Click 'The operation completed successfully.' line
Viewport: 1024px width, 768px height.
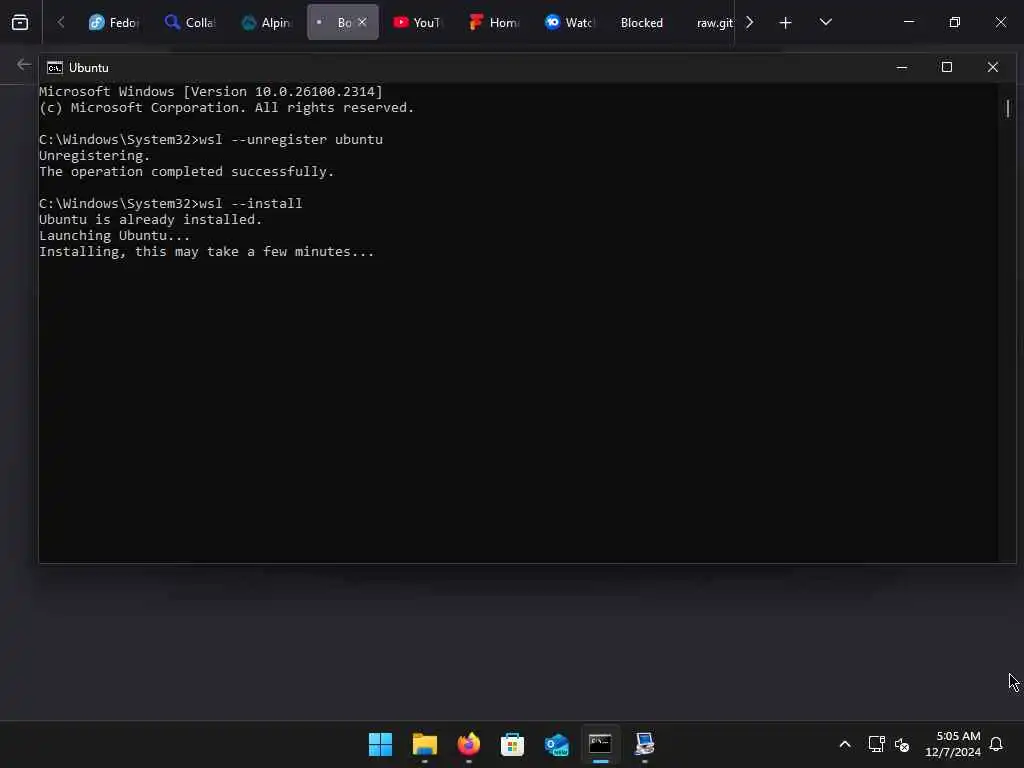tap(187, 172)
